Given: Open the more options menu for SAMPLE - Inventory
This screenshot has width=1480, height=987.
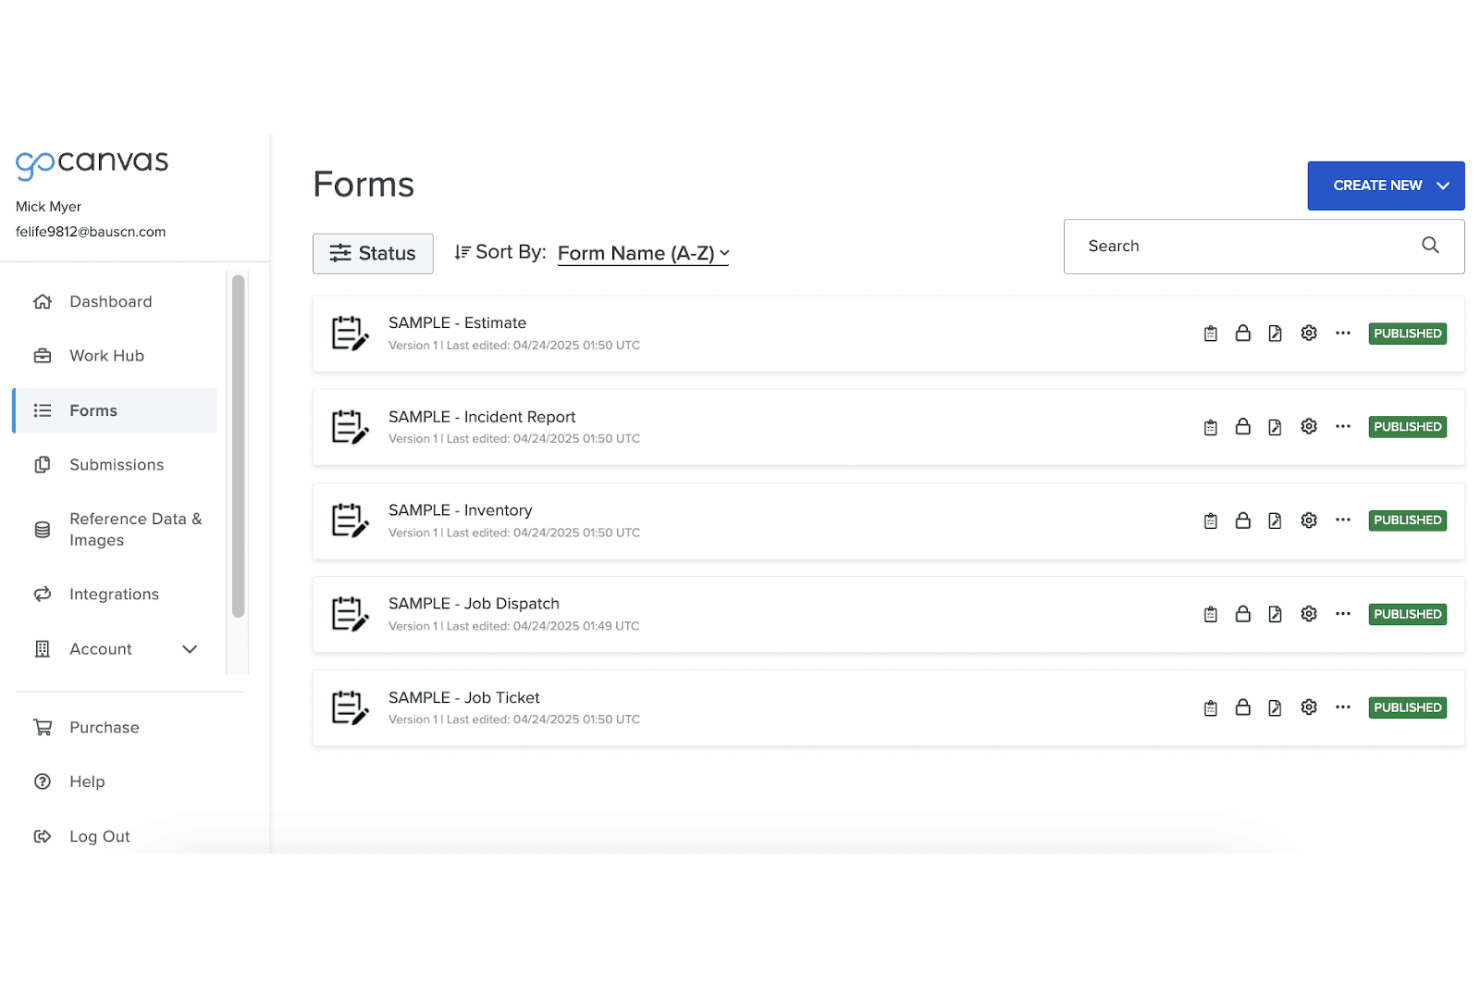Looking at the screenshot, I should 1342,520.
